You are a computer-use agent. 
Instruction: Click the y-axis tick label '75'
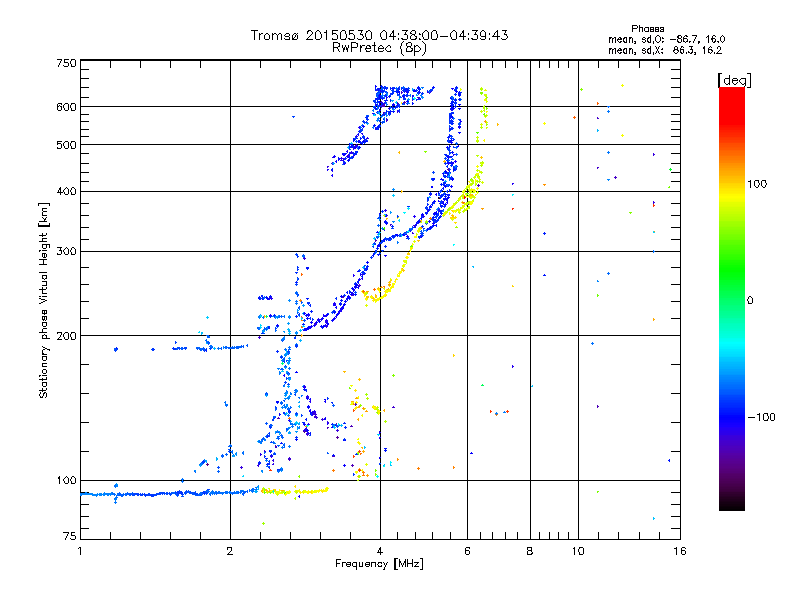(70, 536)
